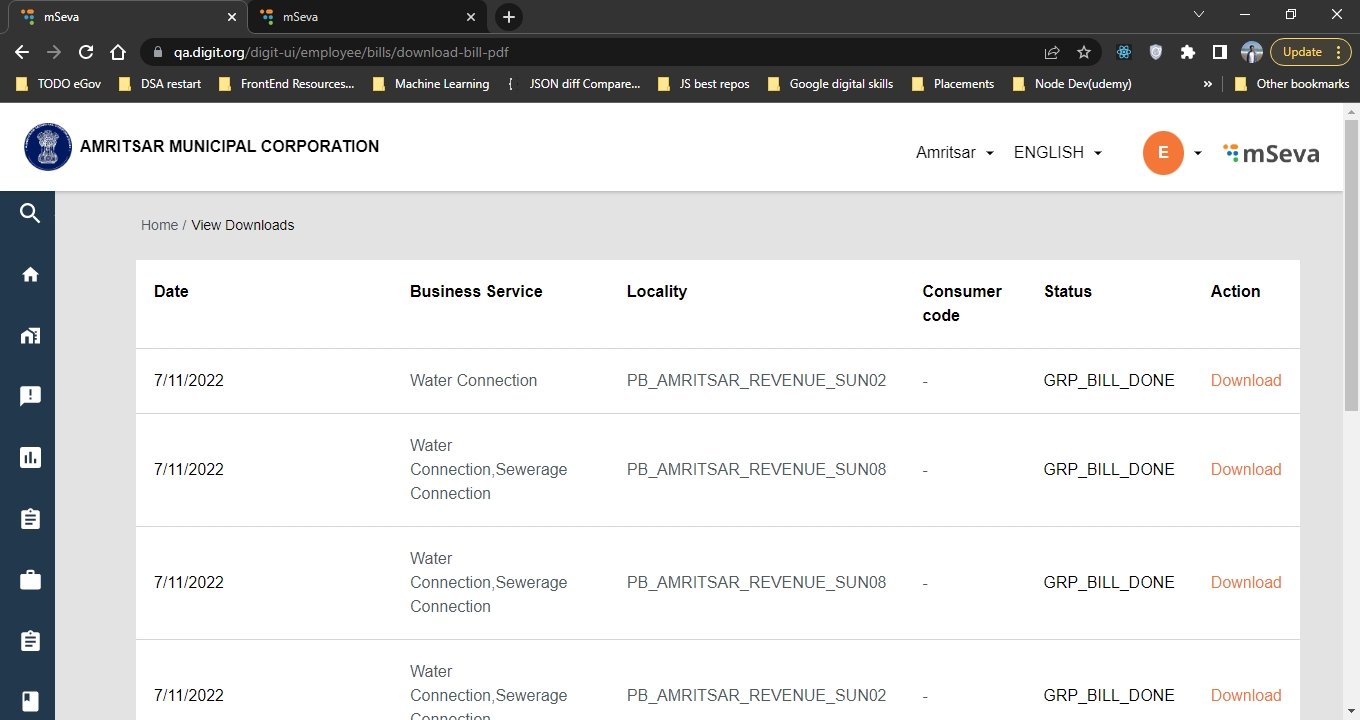Click the page vertical scrollbar thumb
This screenshot has height=720, width=1360.
coord(1351,265)
